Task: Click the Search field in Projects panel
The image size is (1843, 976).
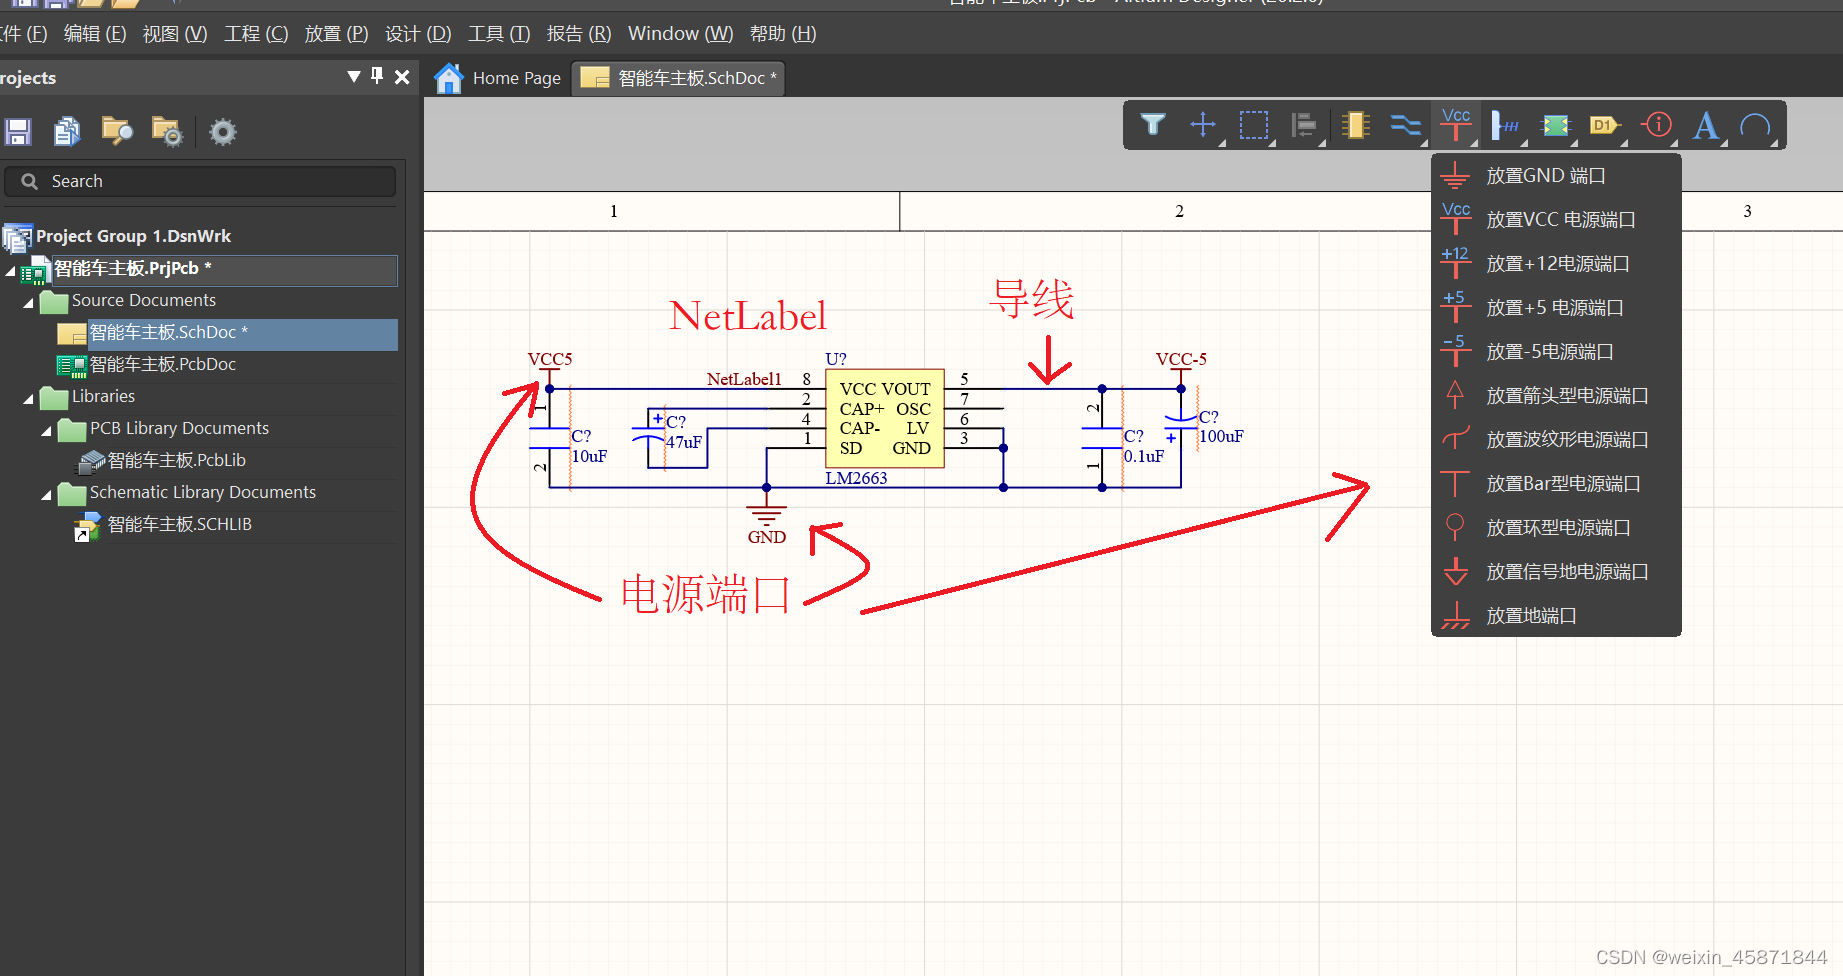Action: coord(200,181)
